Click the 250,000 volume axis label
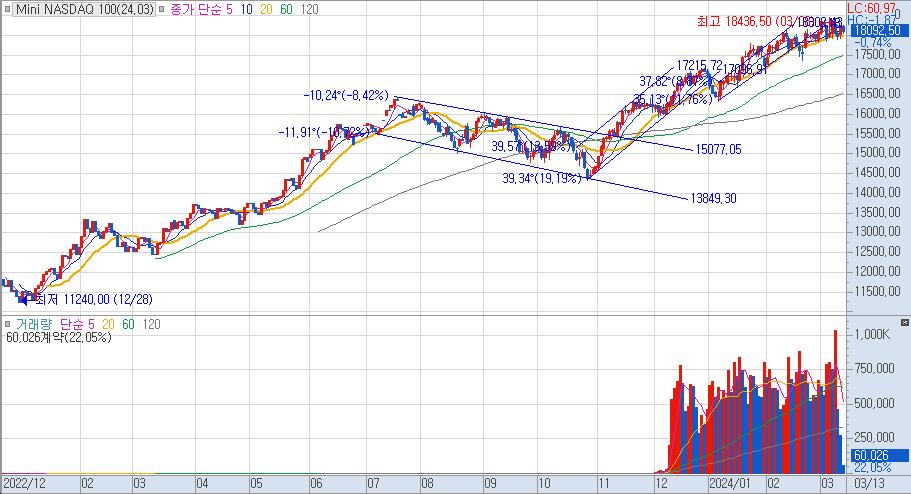Screen dimensions: 911x494 [x=874, y=437]
